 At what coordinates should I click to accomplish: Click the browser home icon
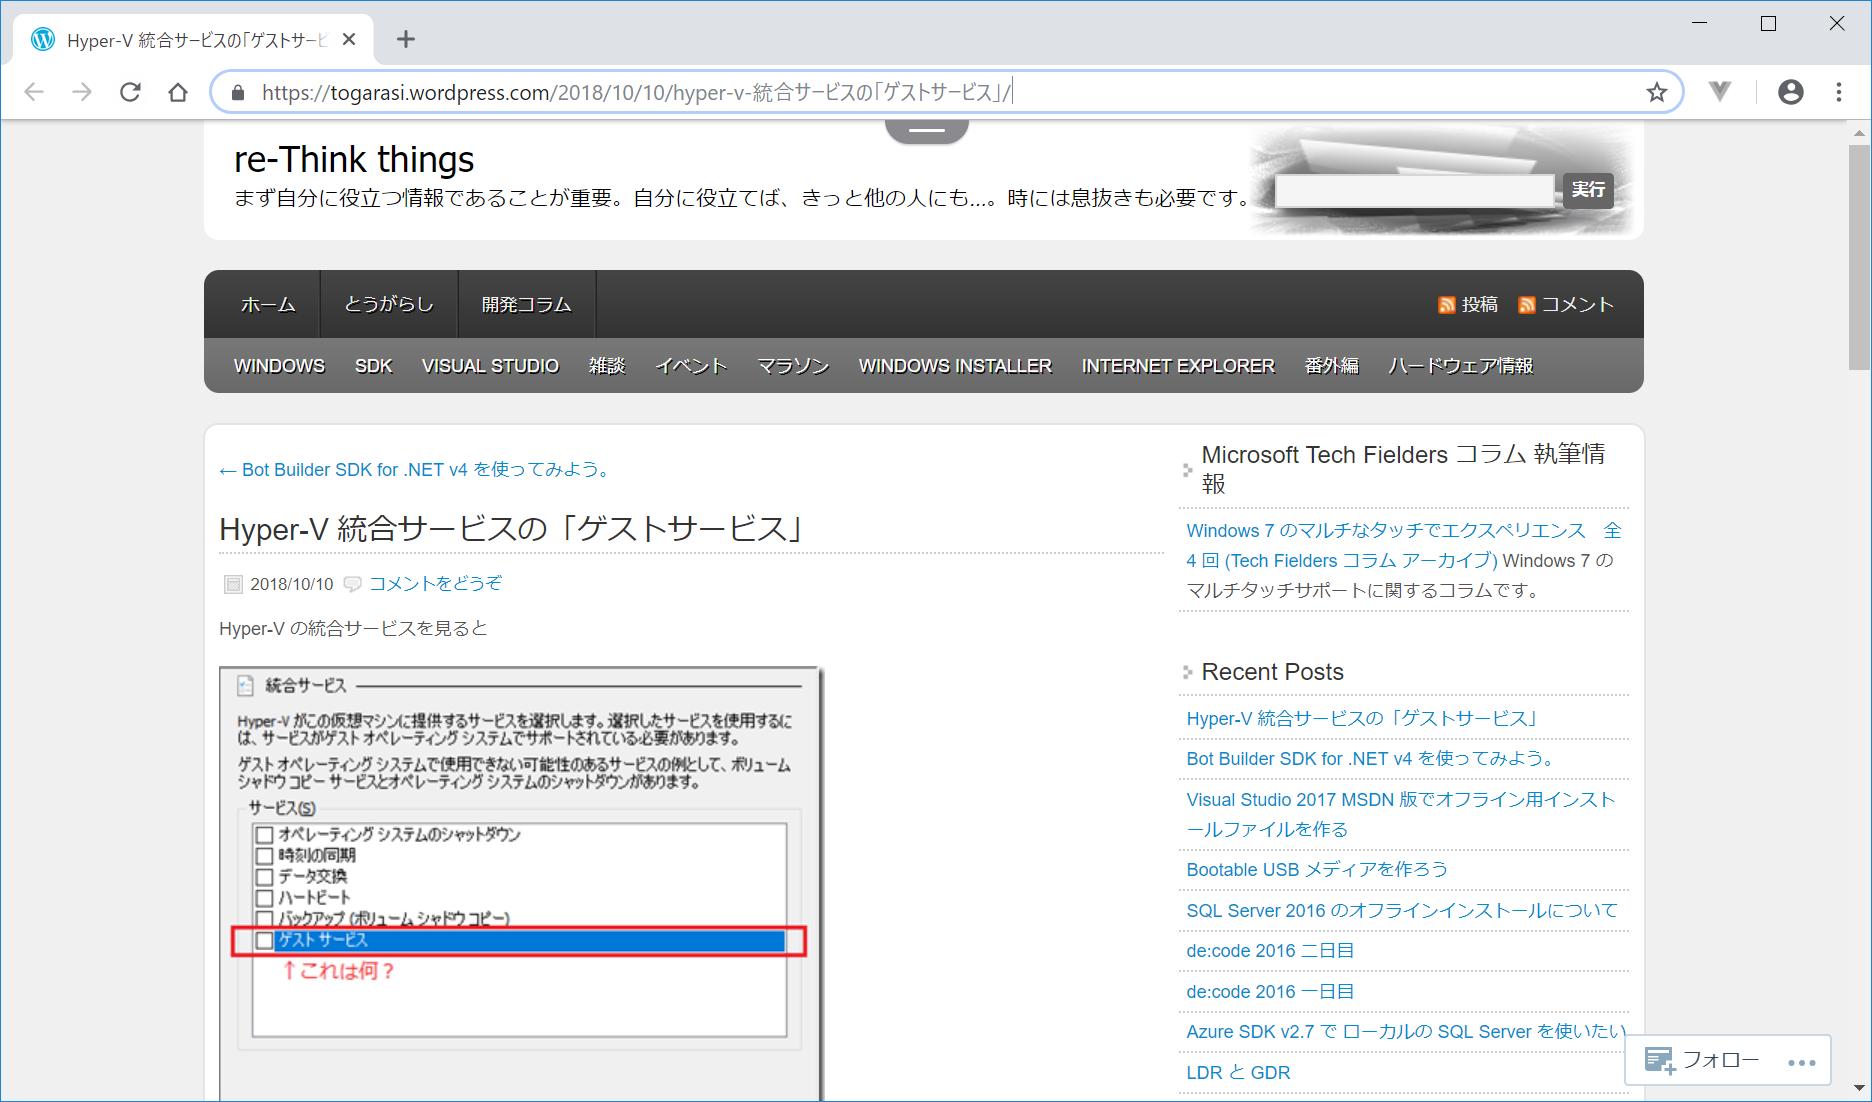[x=178, y=92]
